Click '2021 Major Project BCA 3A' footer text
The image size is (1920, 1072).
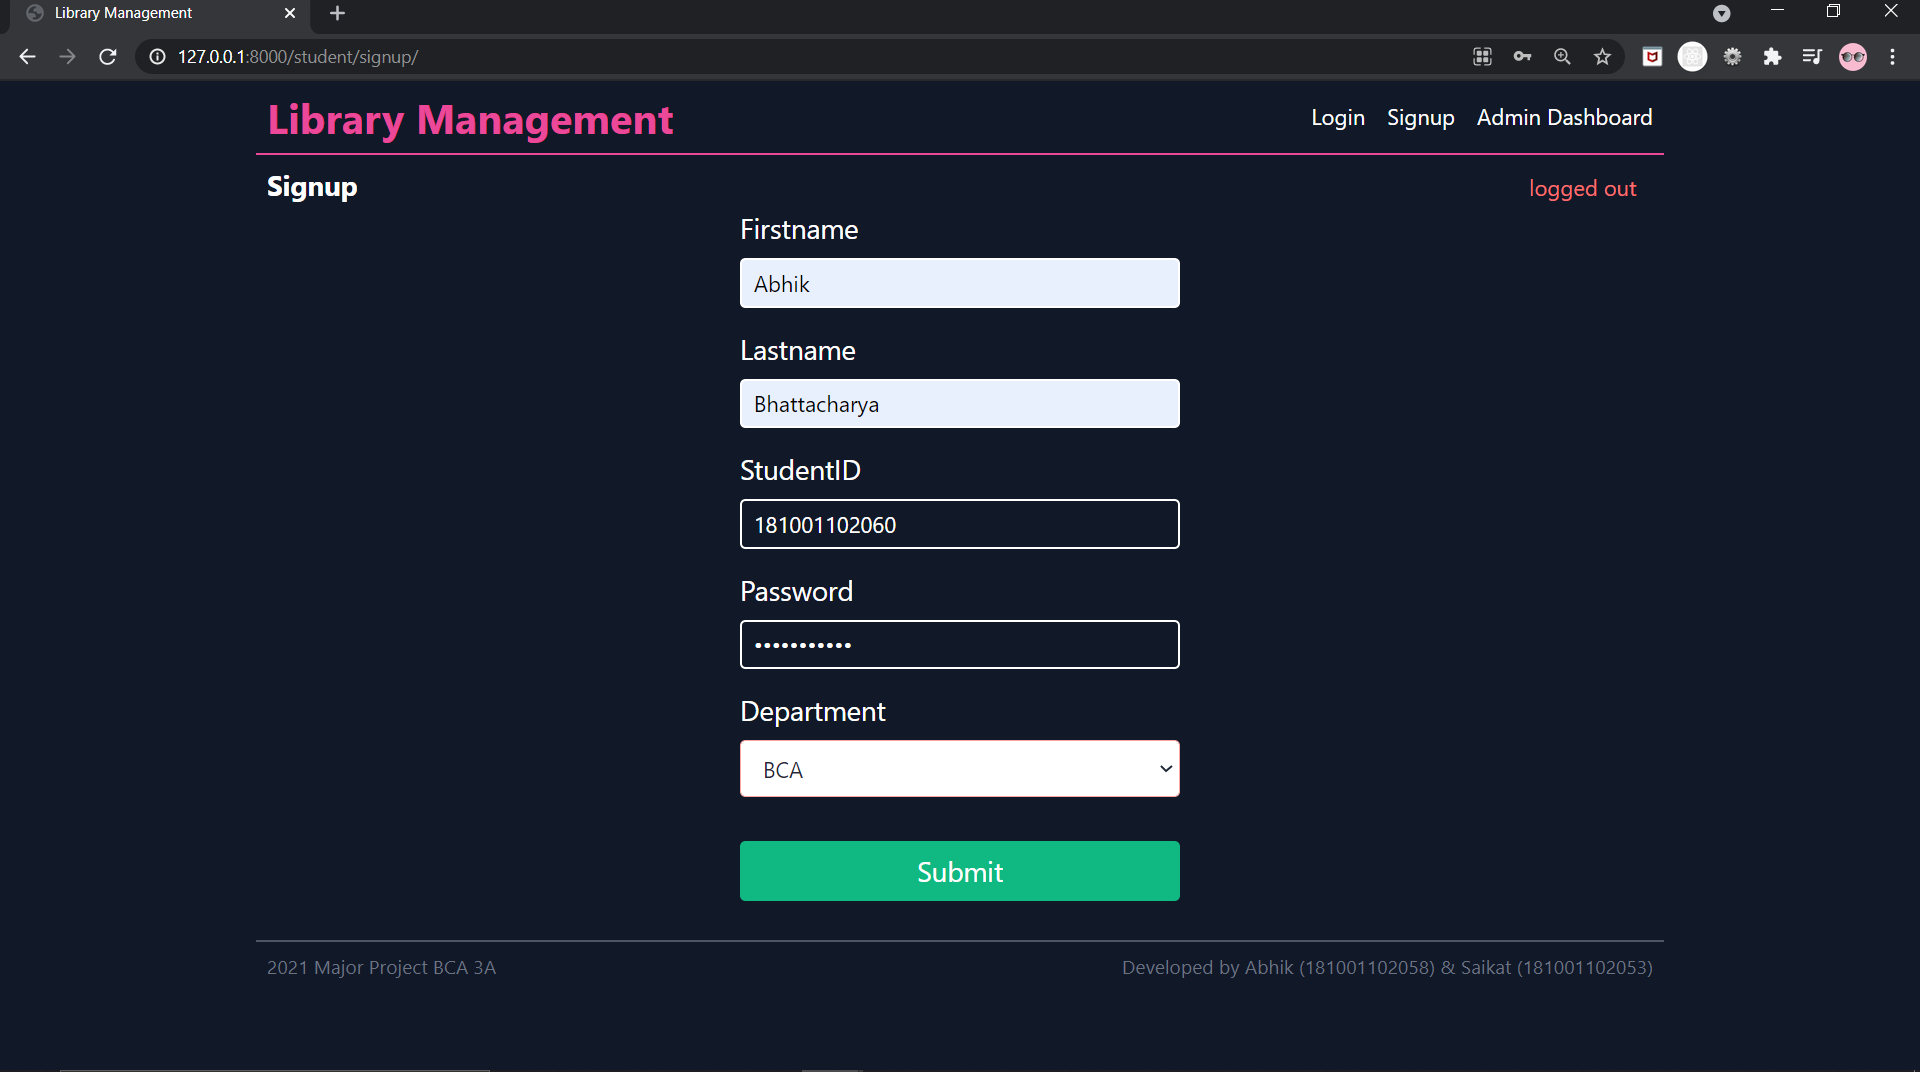381,968
